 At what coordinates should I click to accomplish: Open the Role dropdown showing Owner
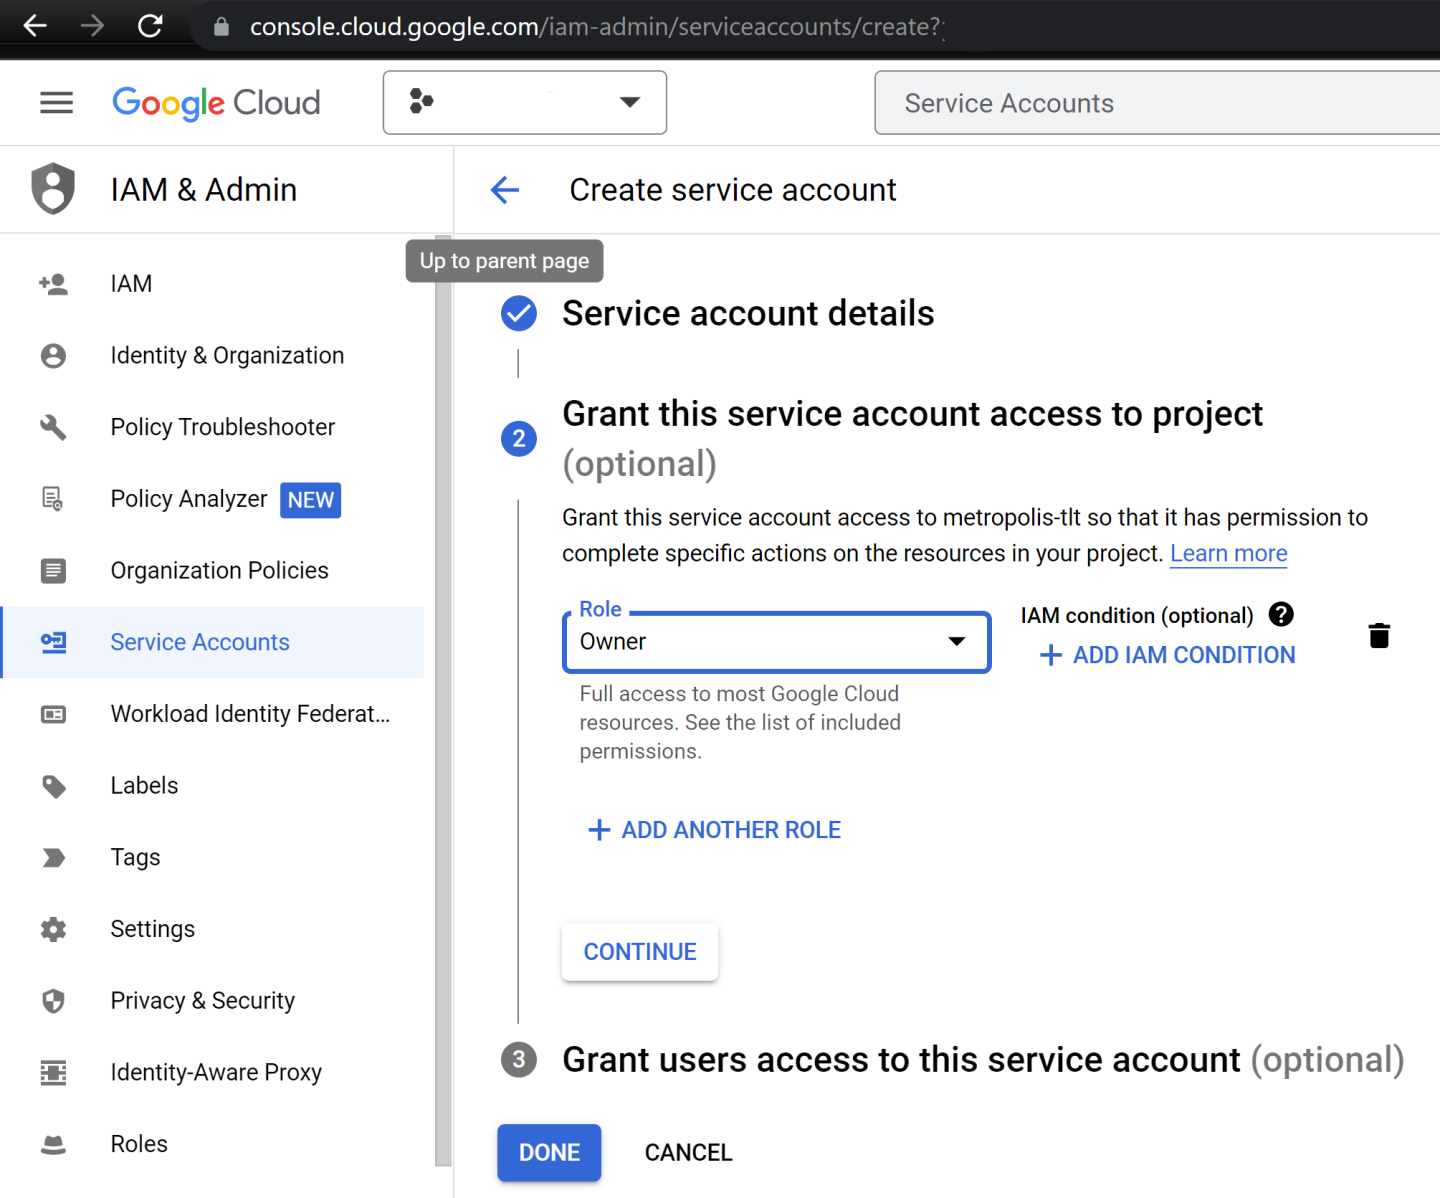(776, 642)
